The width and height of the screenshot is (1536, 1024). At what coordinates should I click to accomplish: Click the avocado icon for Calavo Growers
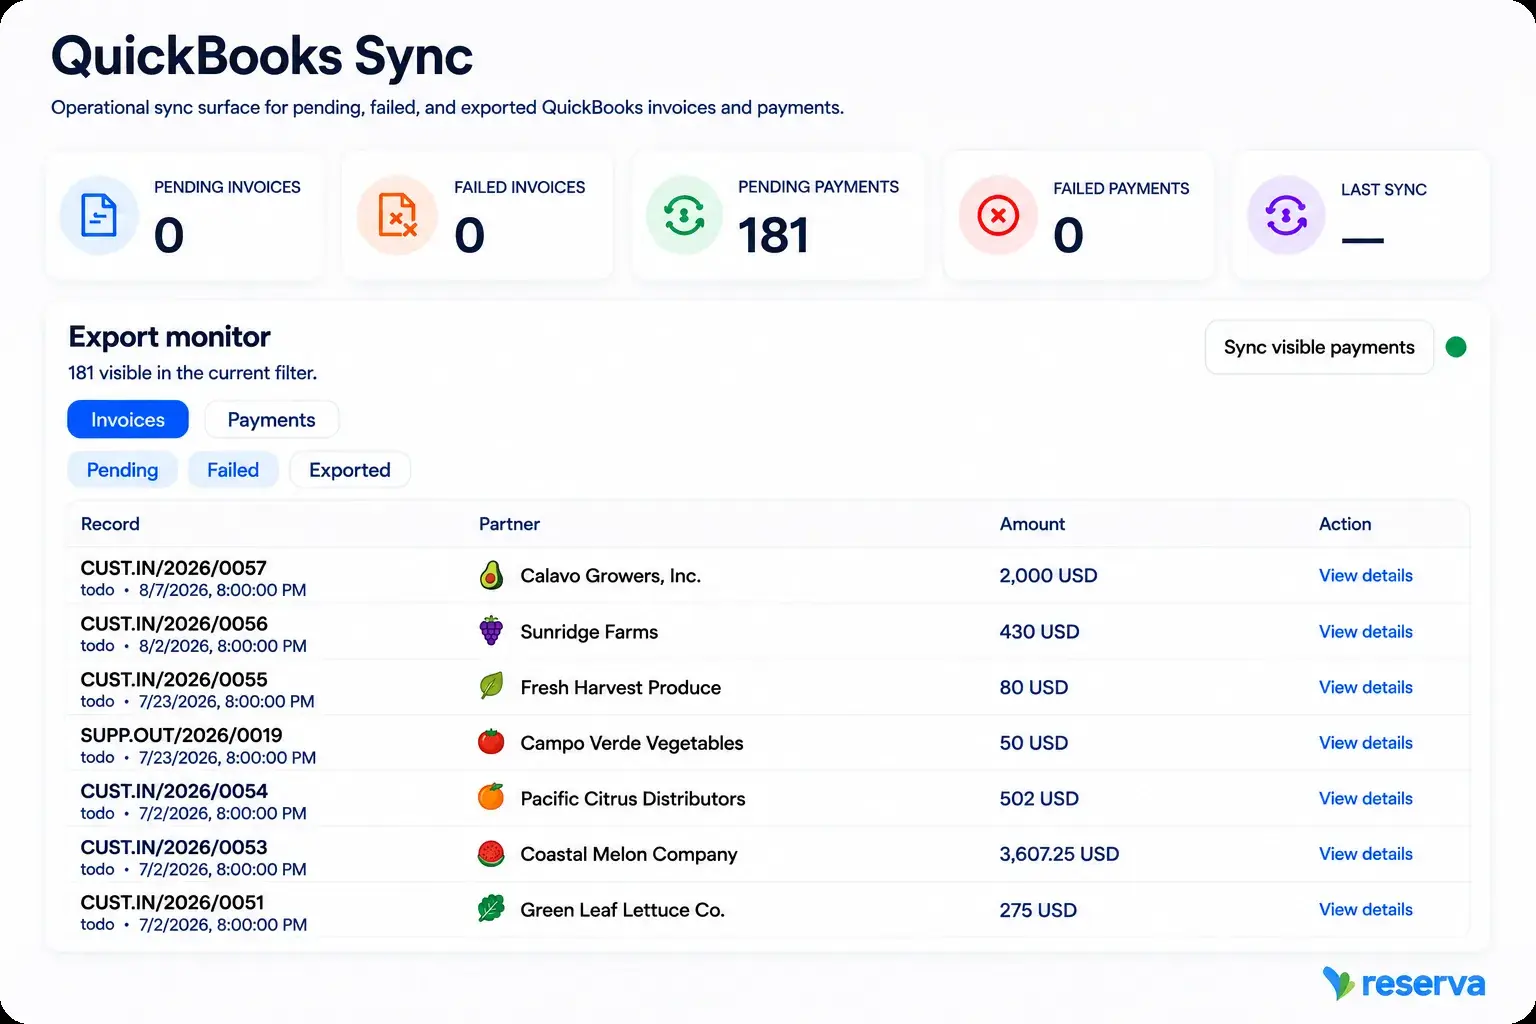click(x=491, y=575)
